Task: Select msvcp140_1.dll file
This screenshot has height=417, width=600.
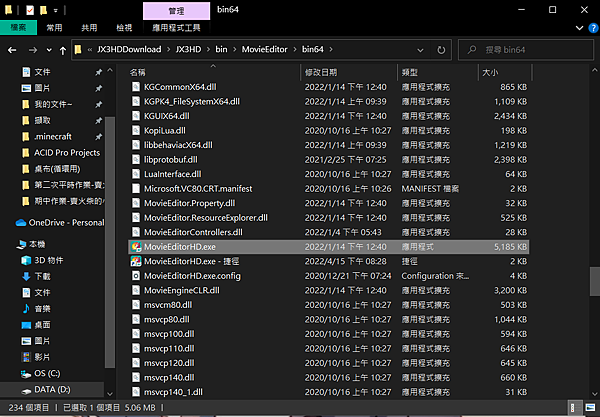Action: [x=173, y=392]
